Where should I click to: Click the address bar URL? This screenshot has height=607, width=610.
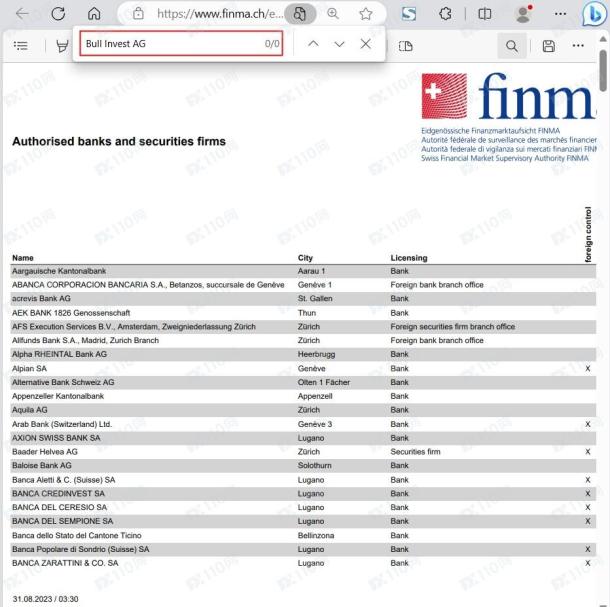coord(220,14)
